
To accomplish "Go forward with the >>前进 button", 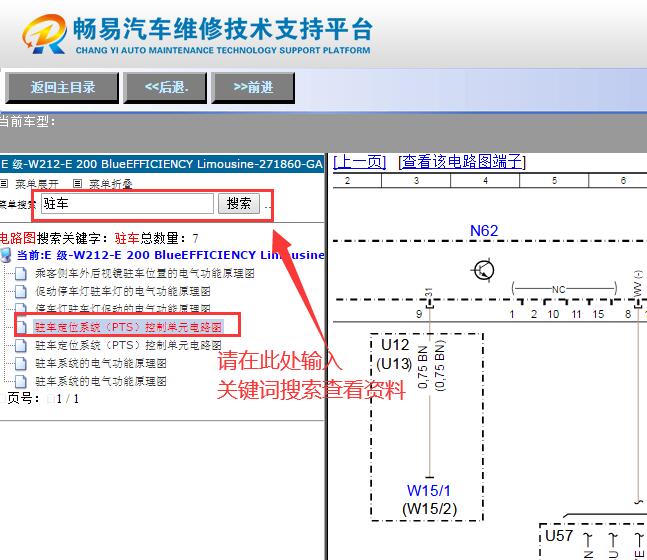I will point(253,87).
